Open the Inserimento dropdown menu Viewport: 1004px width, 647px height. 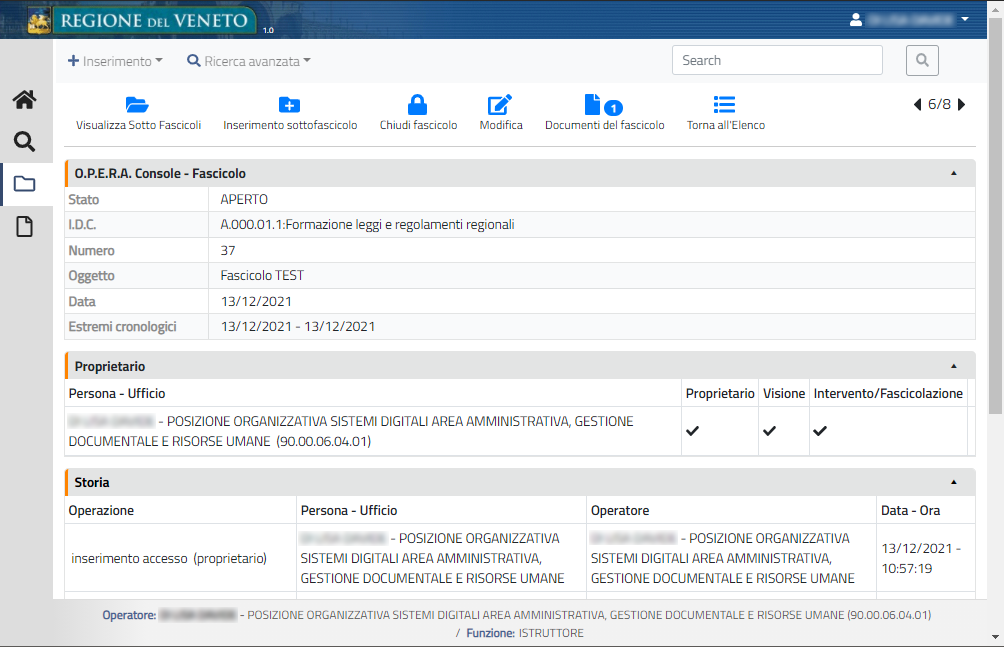pyautogui.click(x=115, y=61)
